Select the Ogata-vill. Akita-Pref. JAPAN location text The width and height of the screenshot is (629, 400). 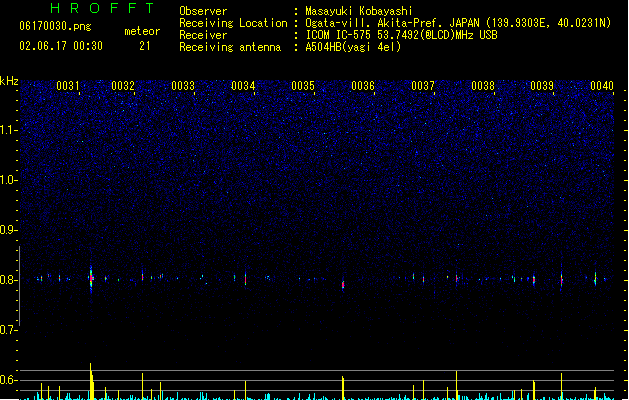(458, 23)
